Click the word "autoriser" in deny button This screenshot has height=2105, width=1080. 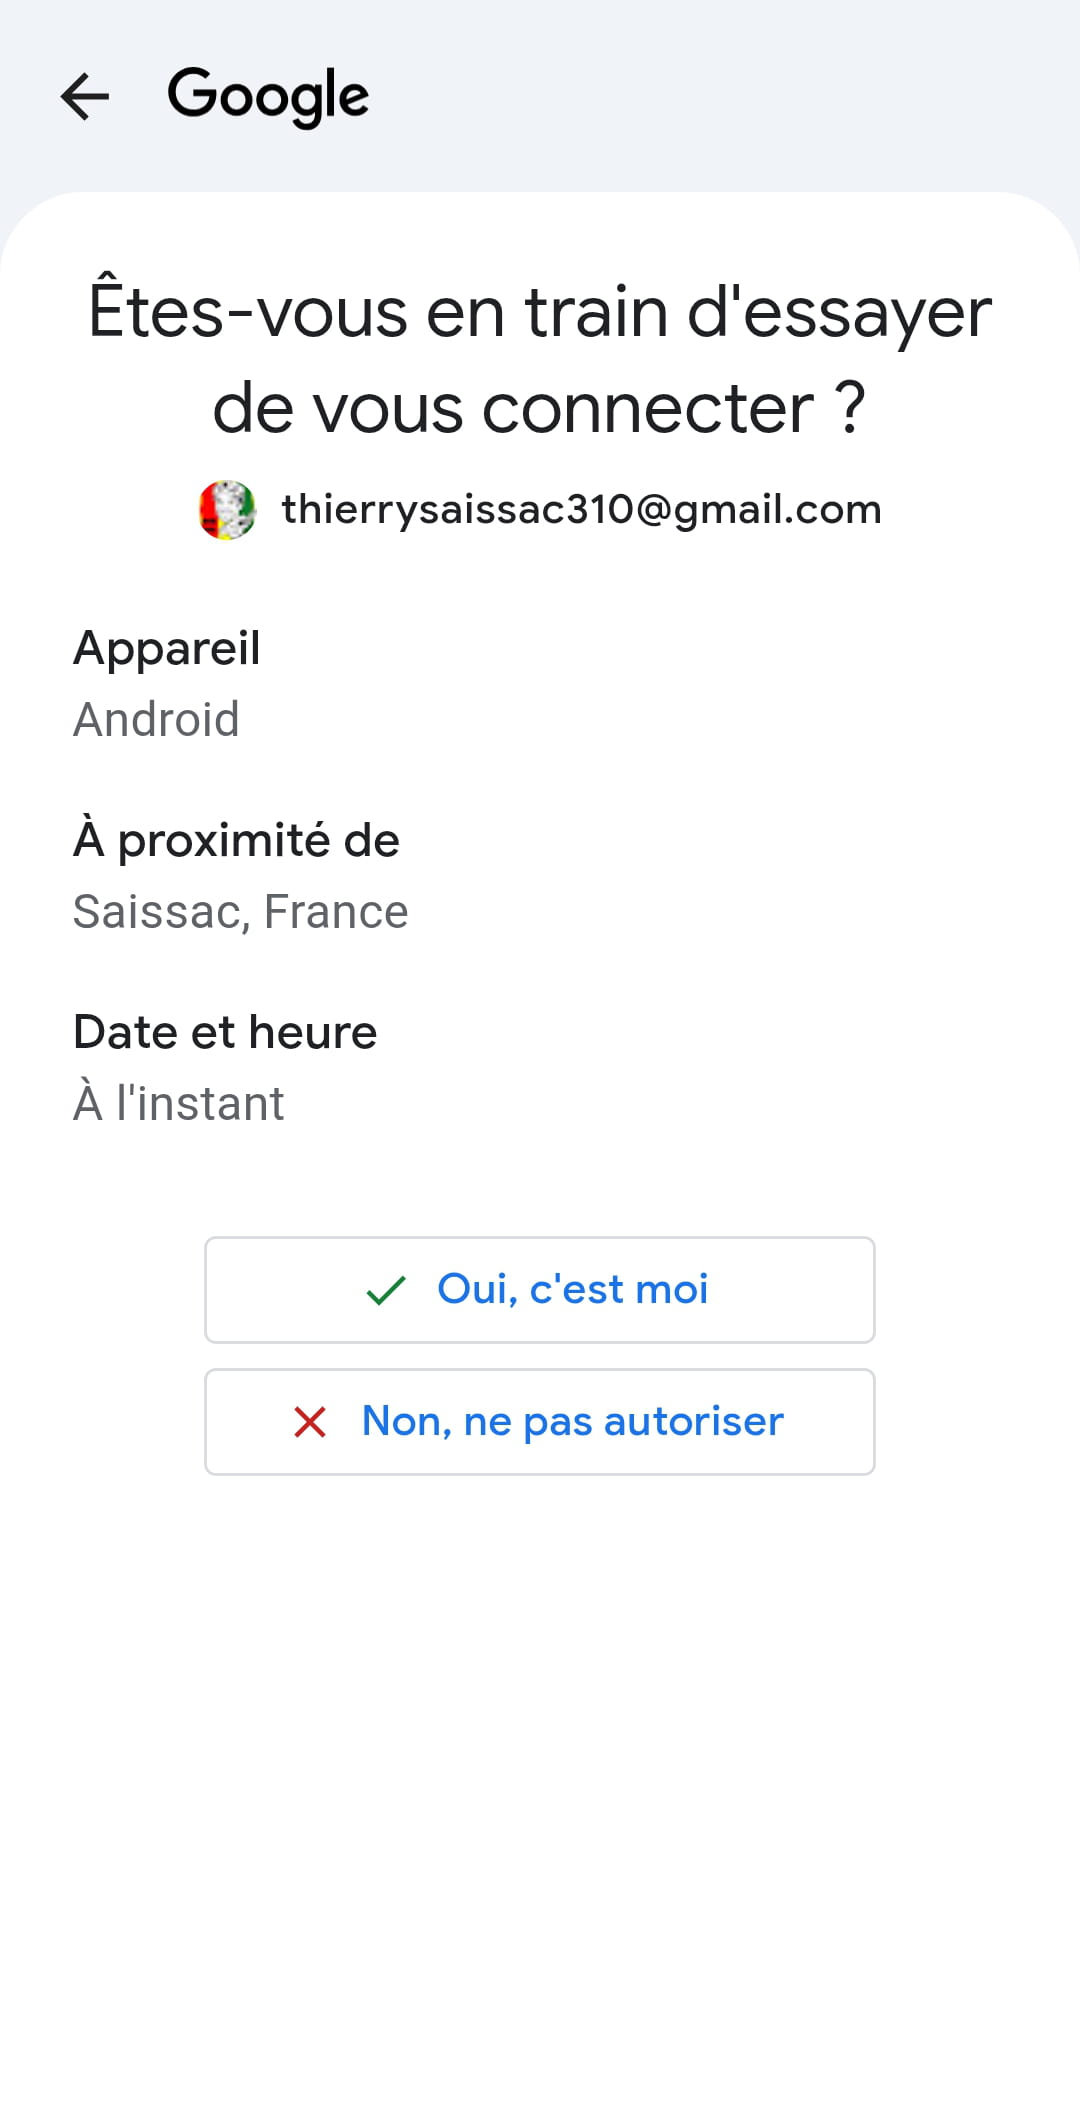point(694,1421)
